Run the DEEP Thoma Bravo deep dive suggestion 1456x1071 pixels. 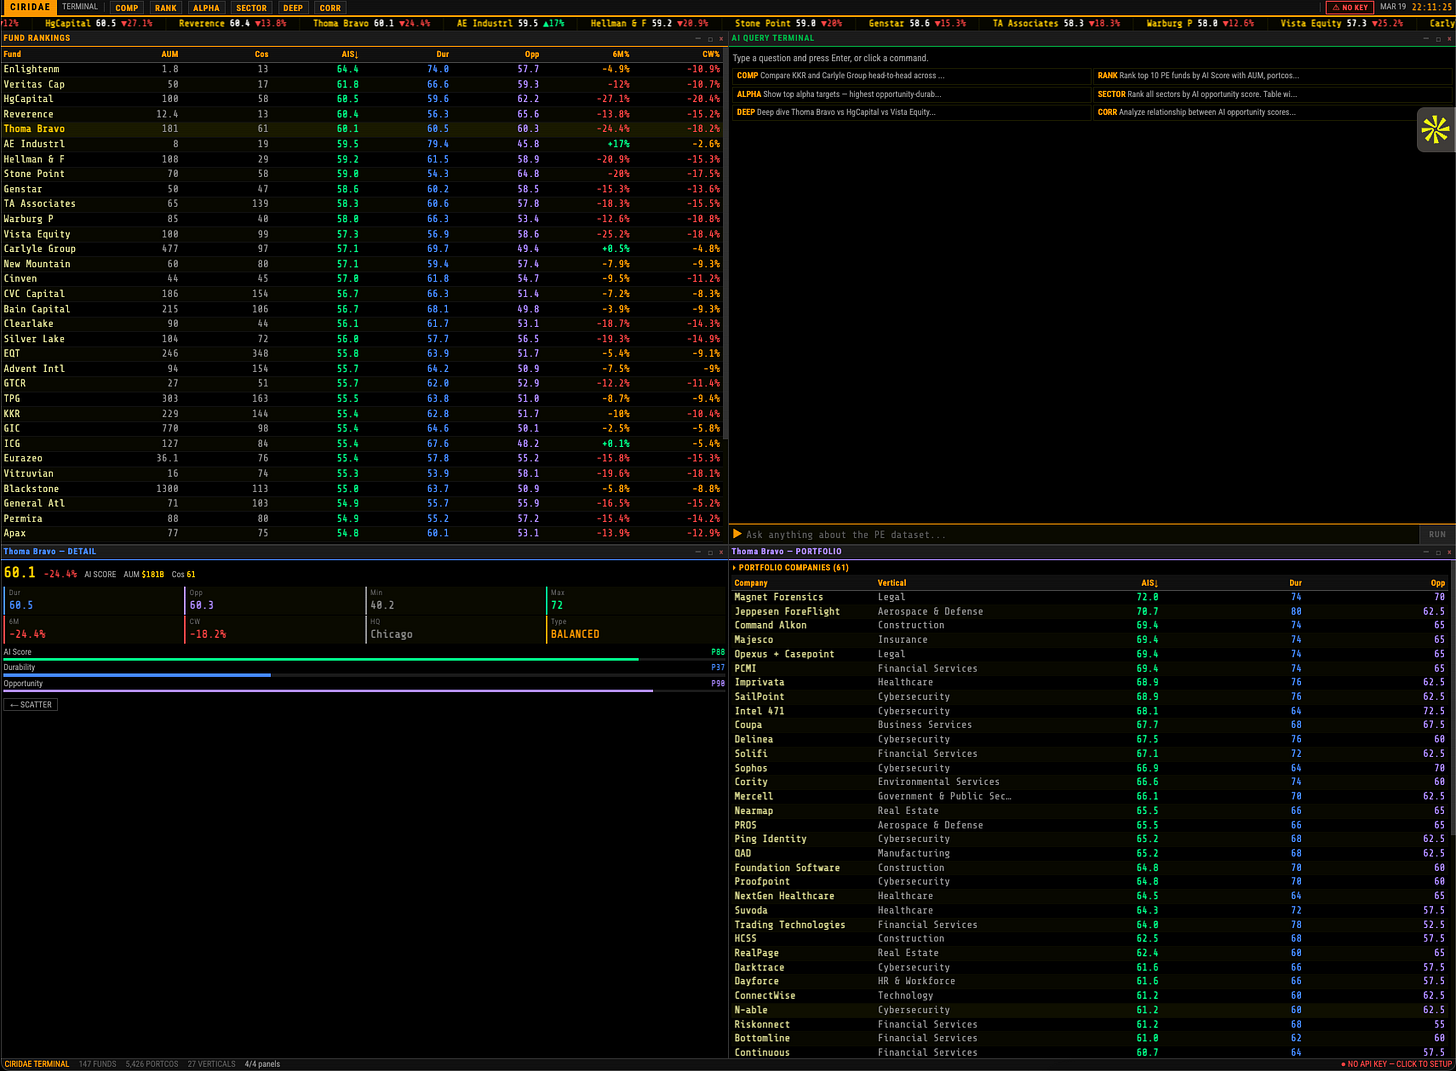(x=911, y=112)
